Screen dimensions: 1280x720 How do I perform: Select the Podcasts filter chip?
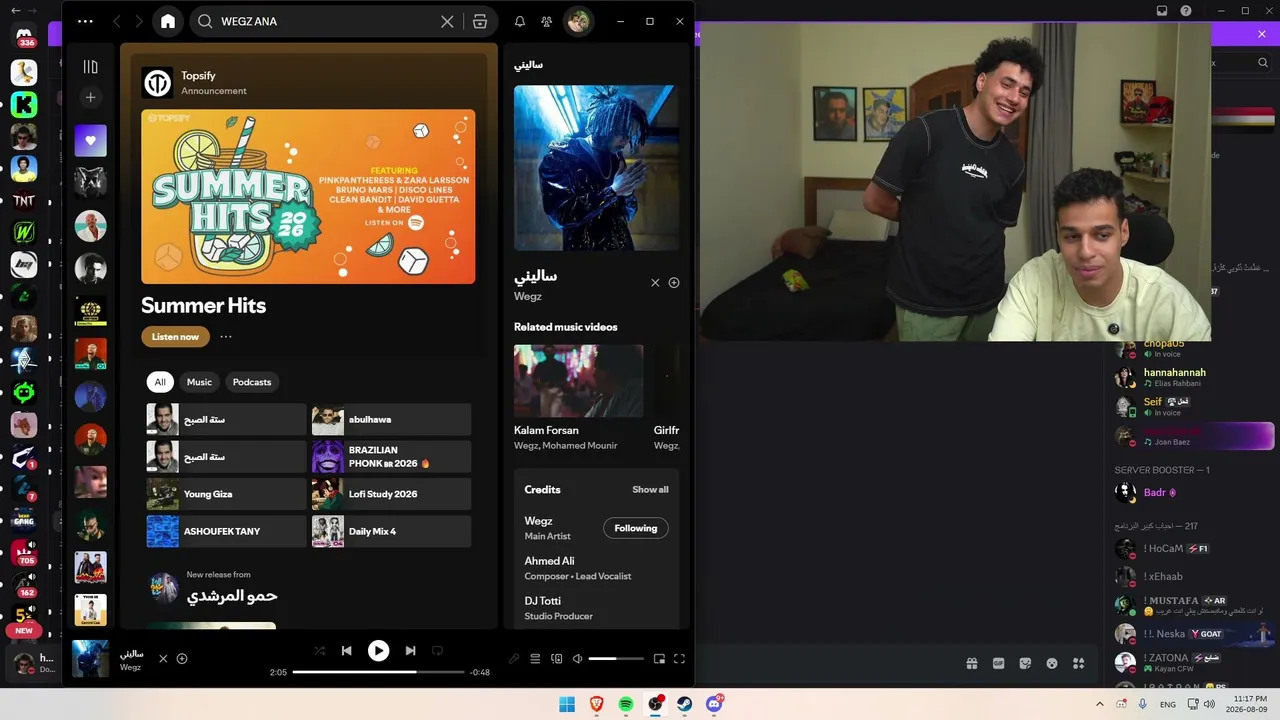(x=252, y=382)
